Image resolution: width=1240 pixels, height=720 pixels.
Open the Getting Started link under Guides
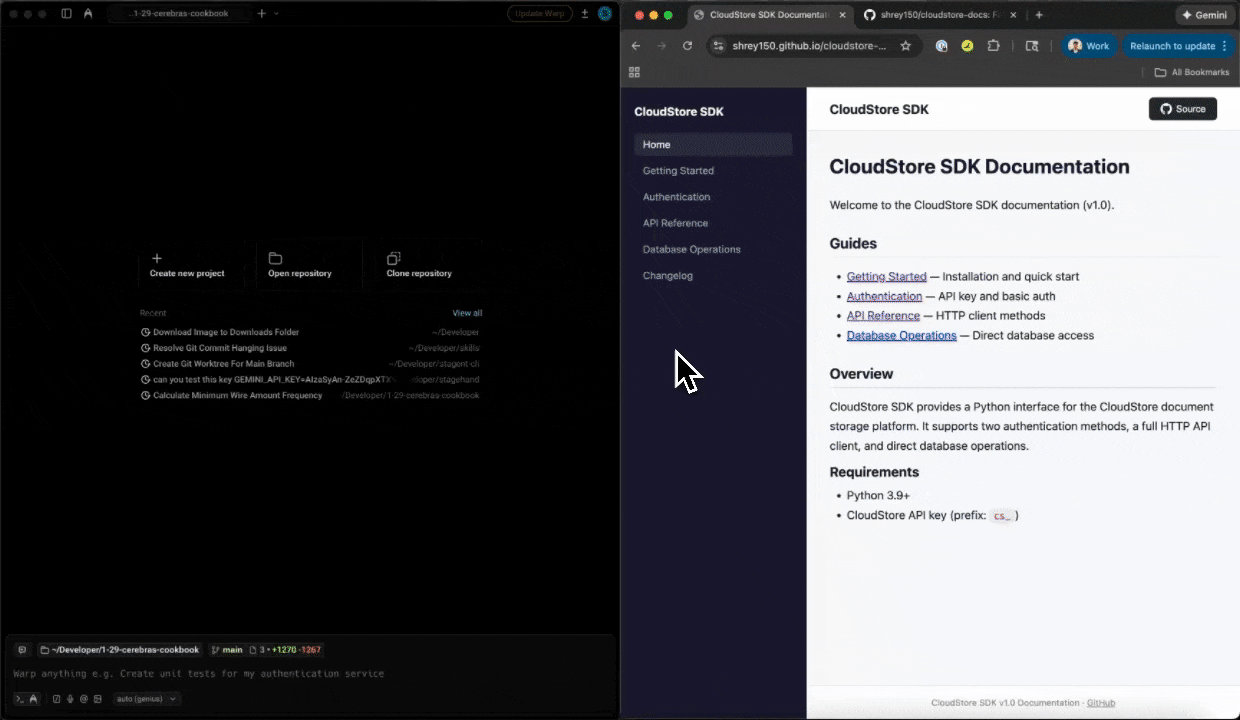click(x=886, y=276)
